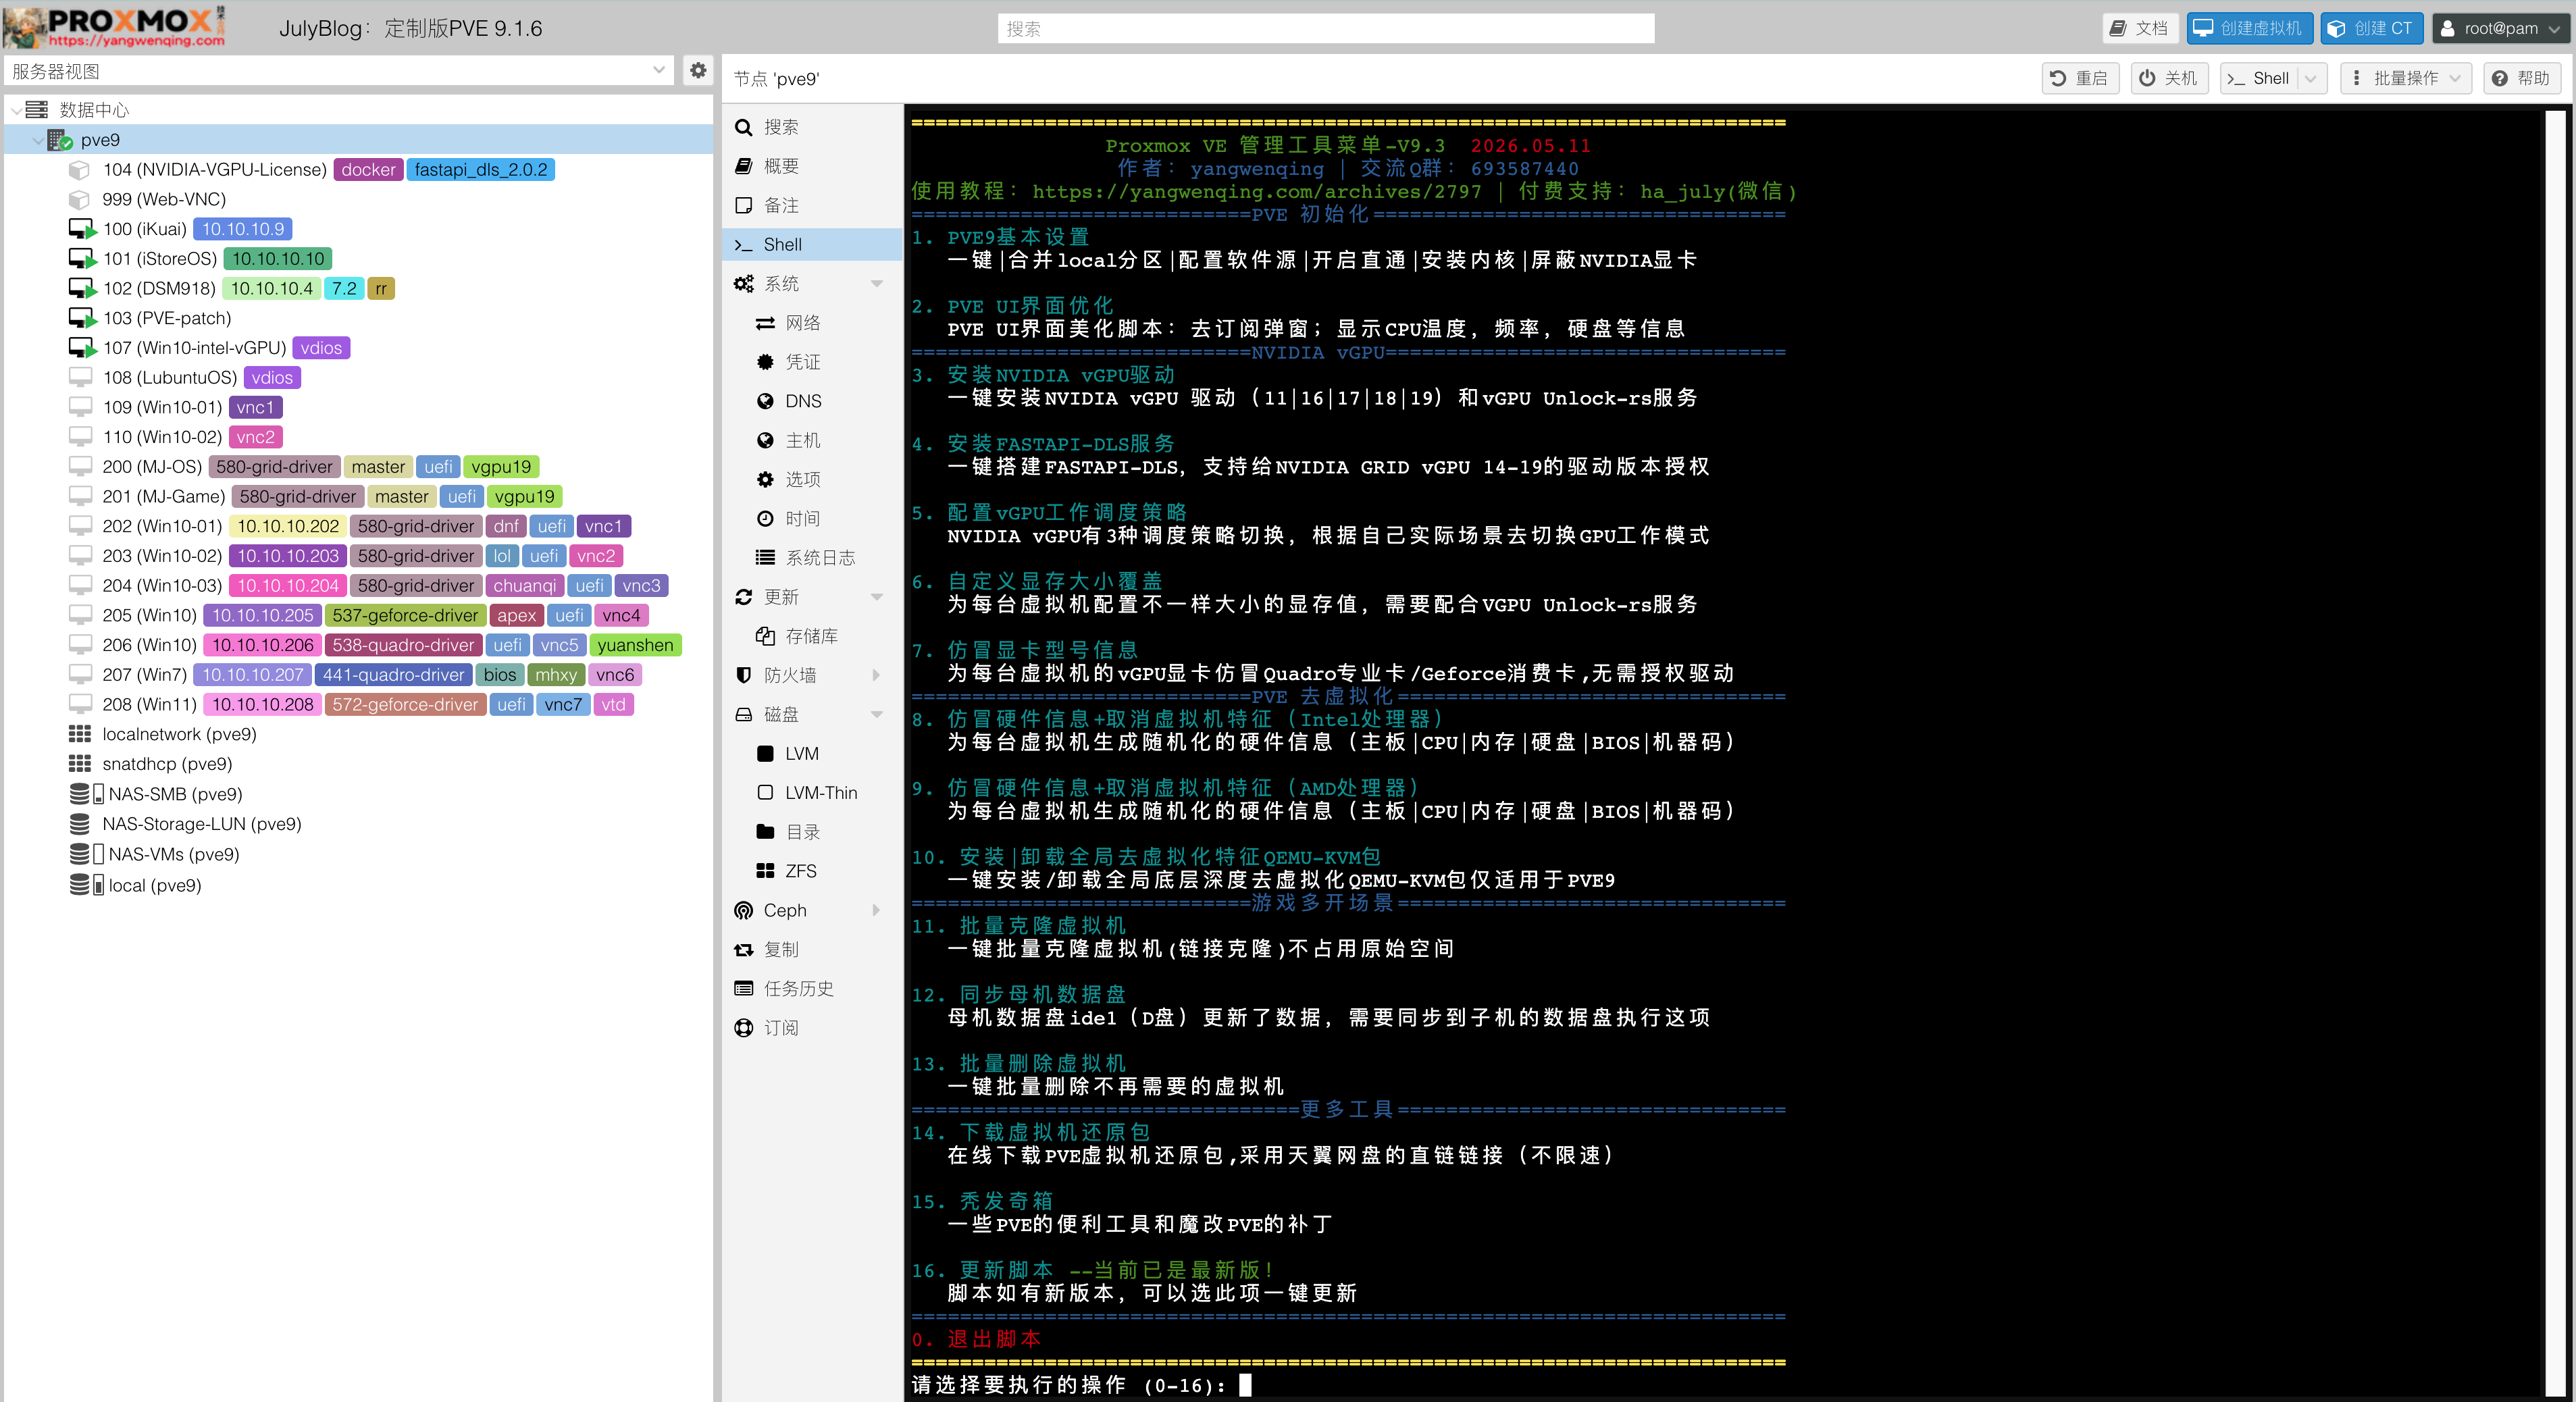
Task: Click the DNS globe icon
Action: pyautogui.click(x=765, y=401)
